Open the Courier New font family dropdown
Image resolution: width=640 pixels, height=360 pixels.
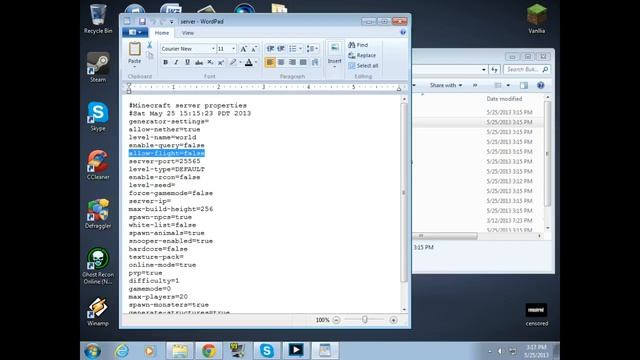click(x=213, y=49)
